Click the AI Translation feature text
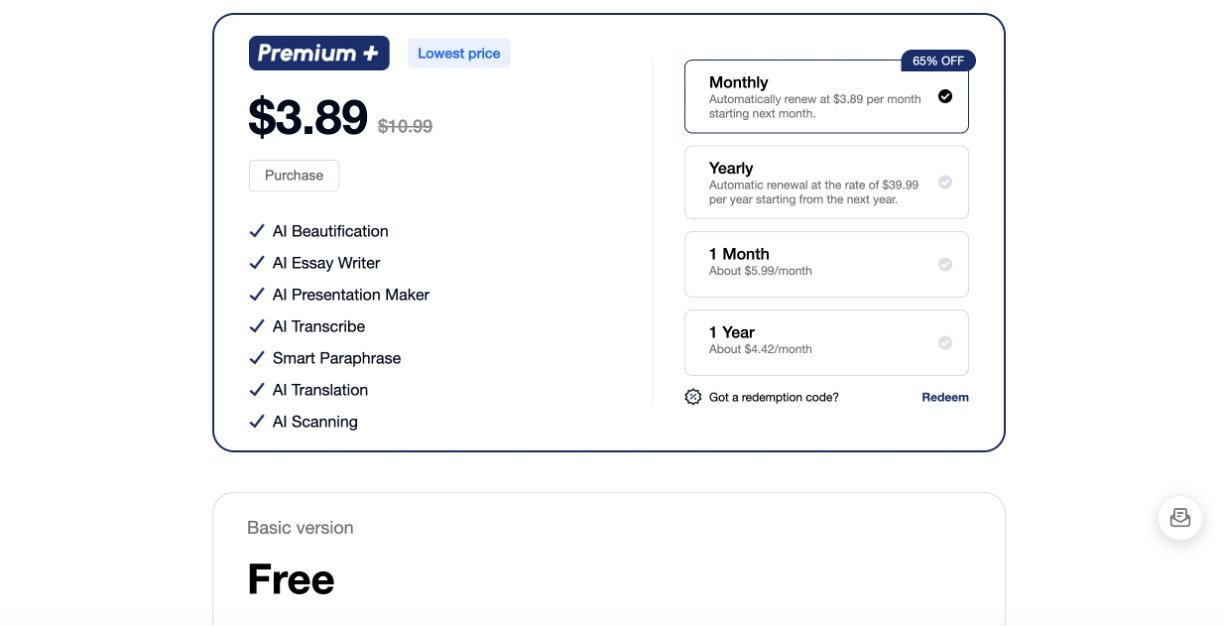 (320, 390)
